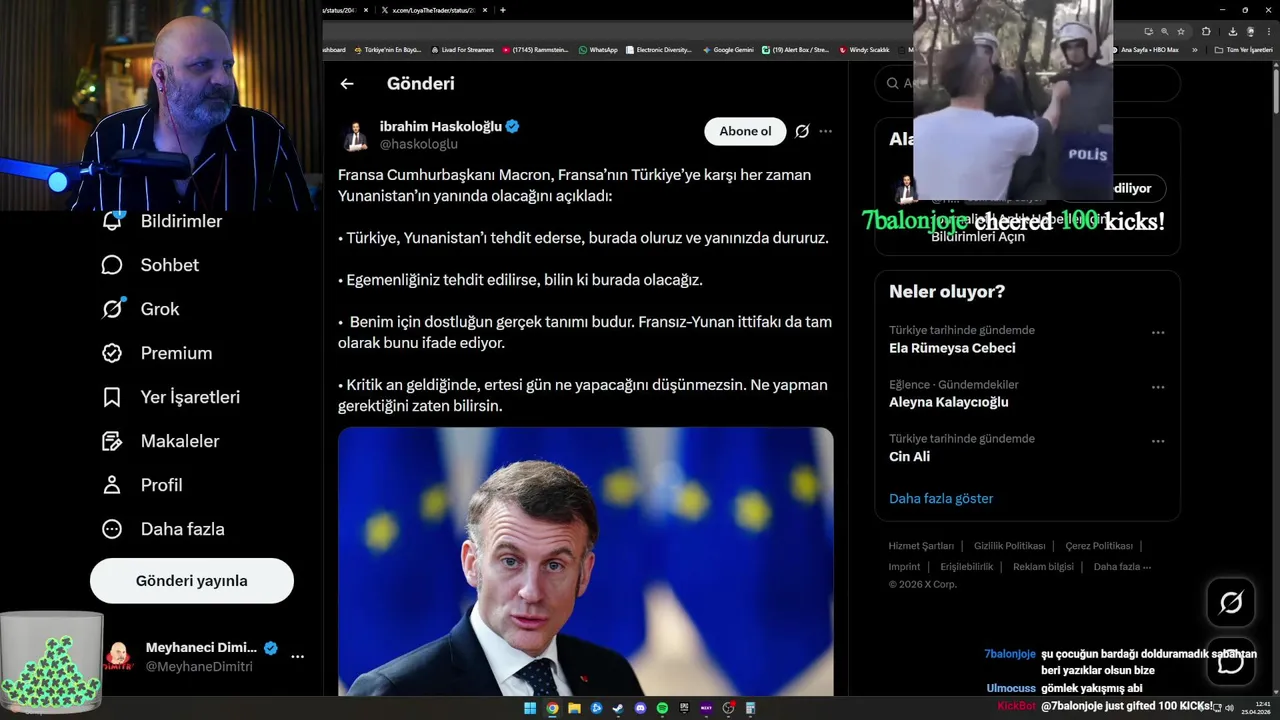Viewport: 1280px width, 720px height.
Task: Click the taskbar volume speaker icon
Action: (1229, 708)
